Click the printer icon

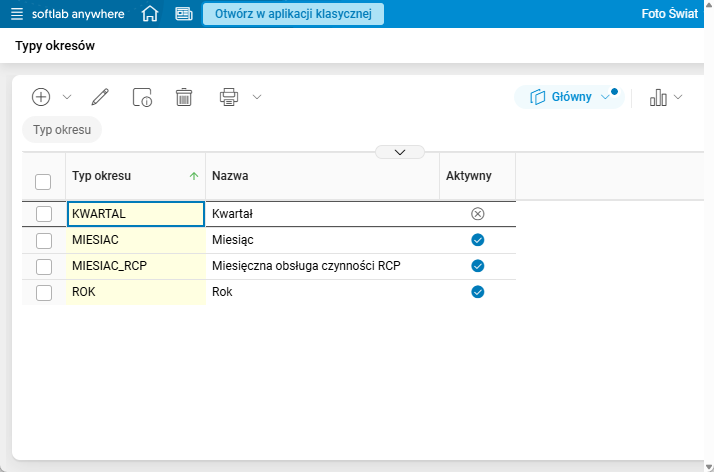coord(229,97)
